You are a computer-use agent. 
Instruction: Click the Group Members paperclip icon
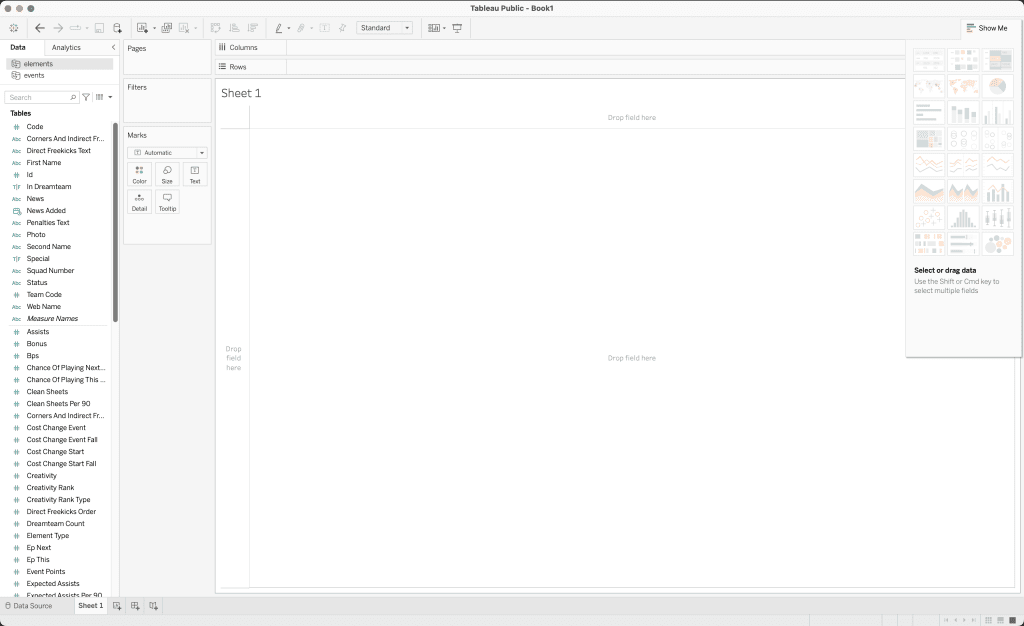301,28
